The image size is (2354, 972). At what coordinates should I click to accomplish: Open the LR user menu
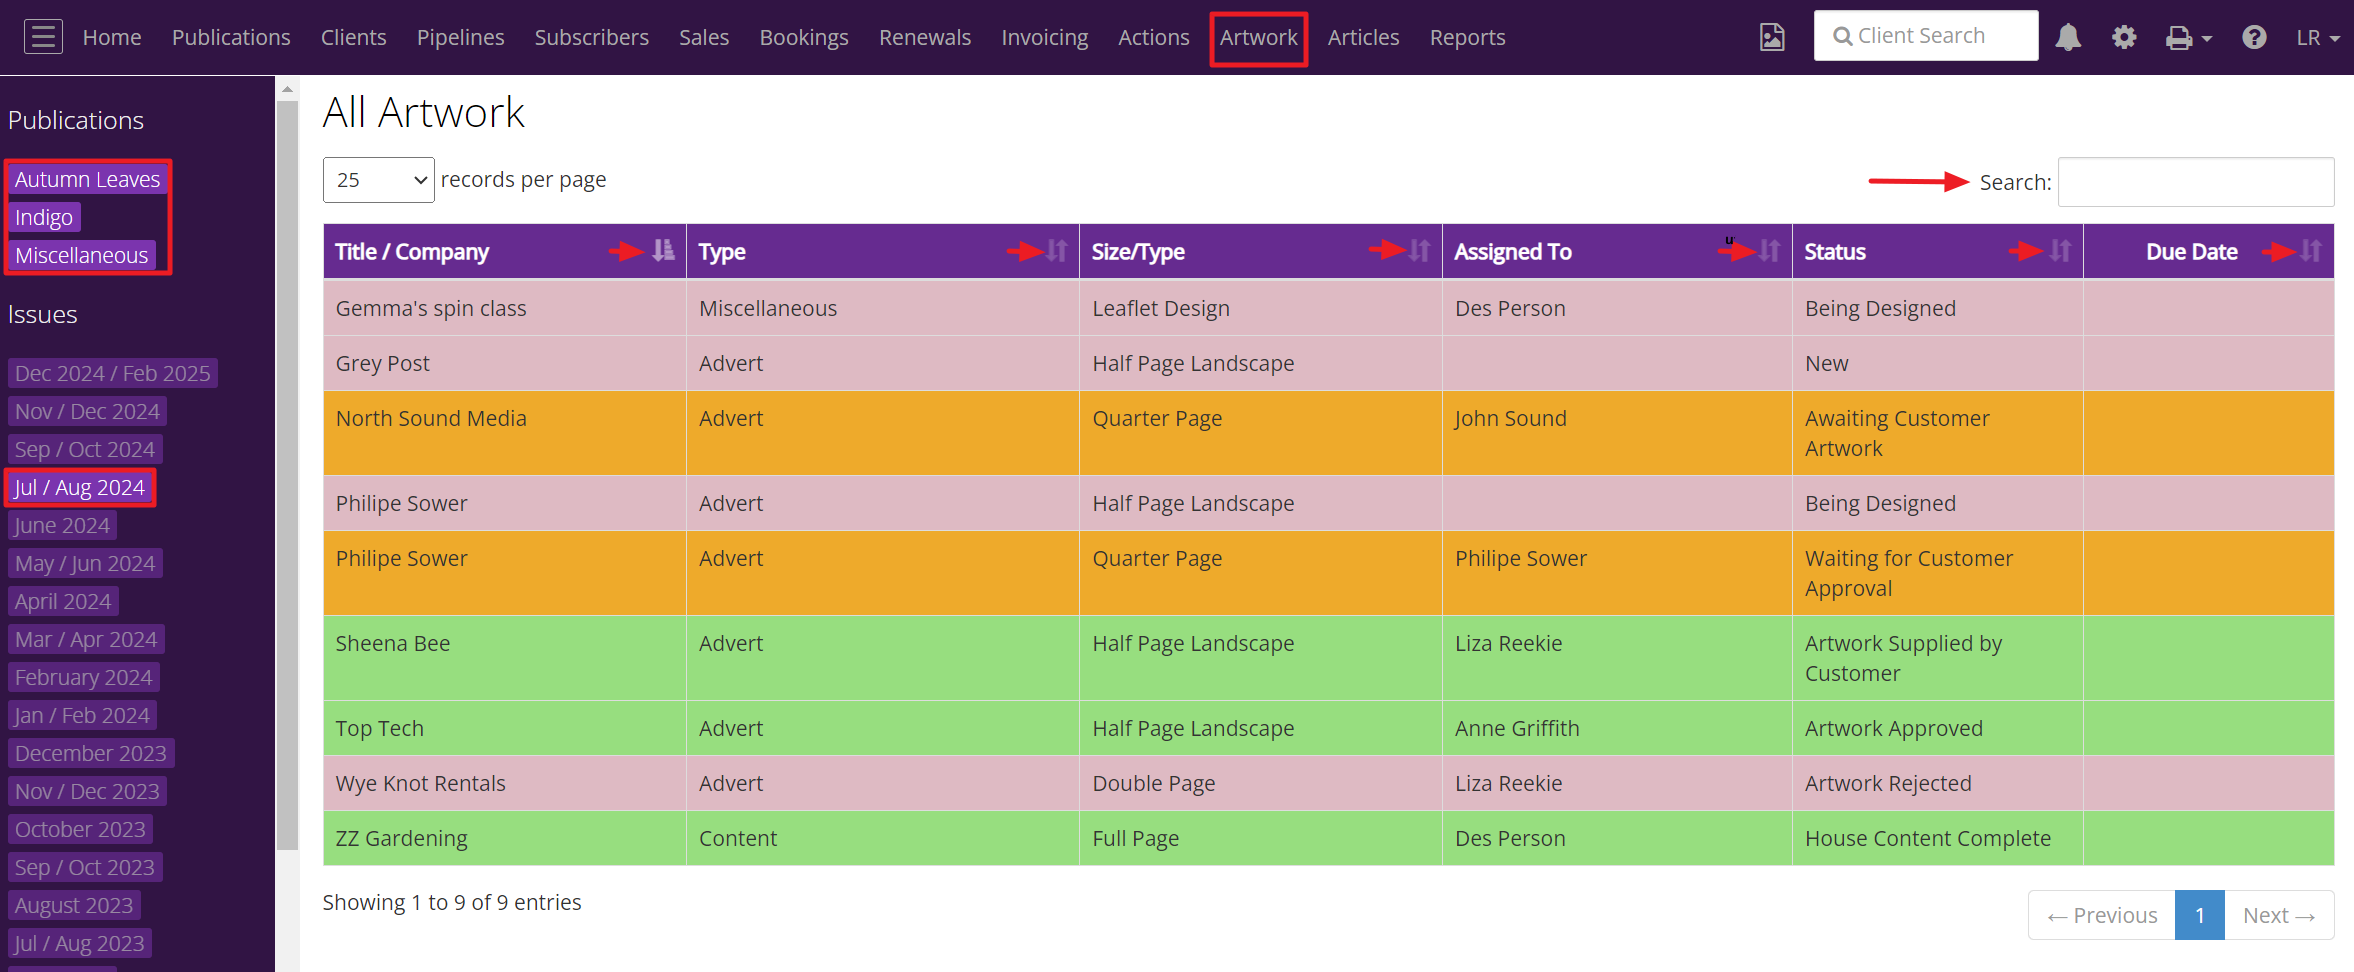click(x=2318, y=37)
